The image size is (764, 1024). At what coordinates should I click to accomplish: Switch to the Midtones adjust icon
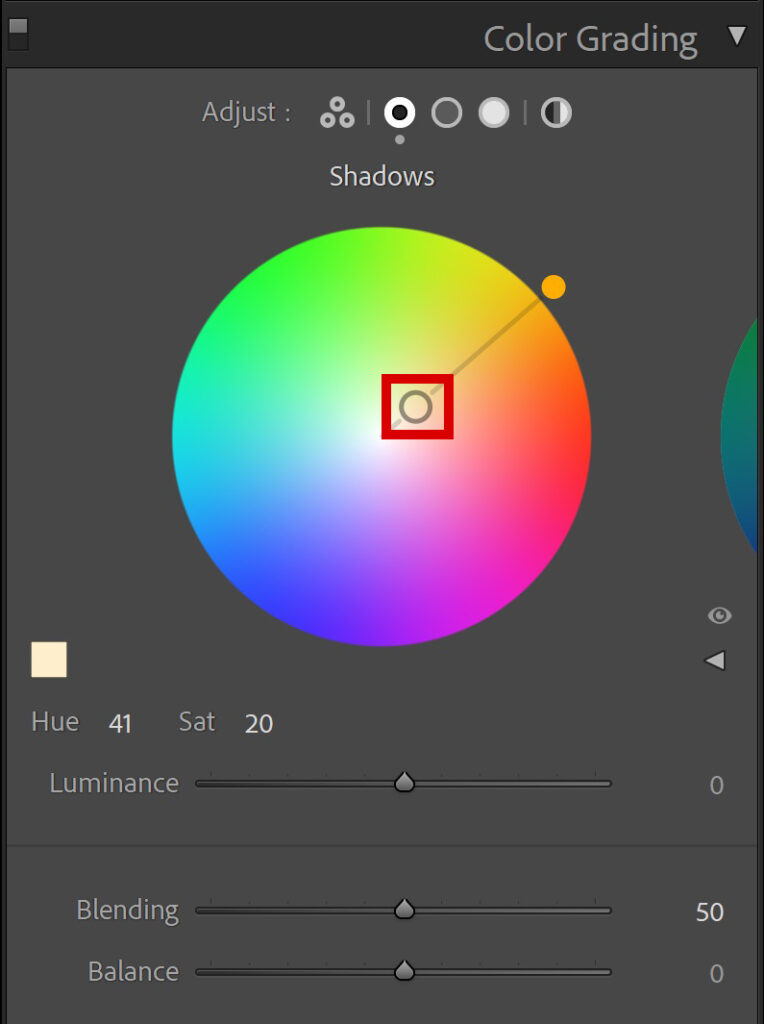point(447,112)
